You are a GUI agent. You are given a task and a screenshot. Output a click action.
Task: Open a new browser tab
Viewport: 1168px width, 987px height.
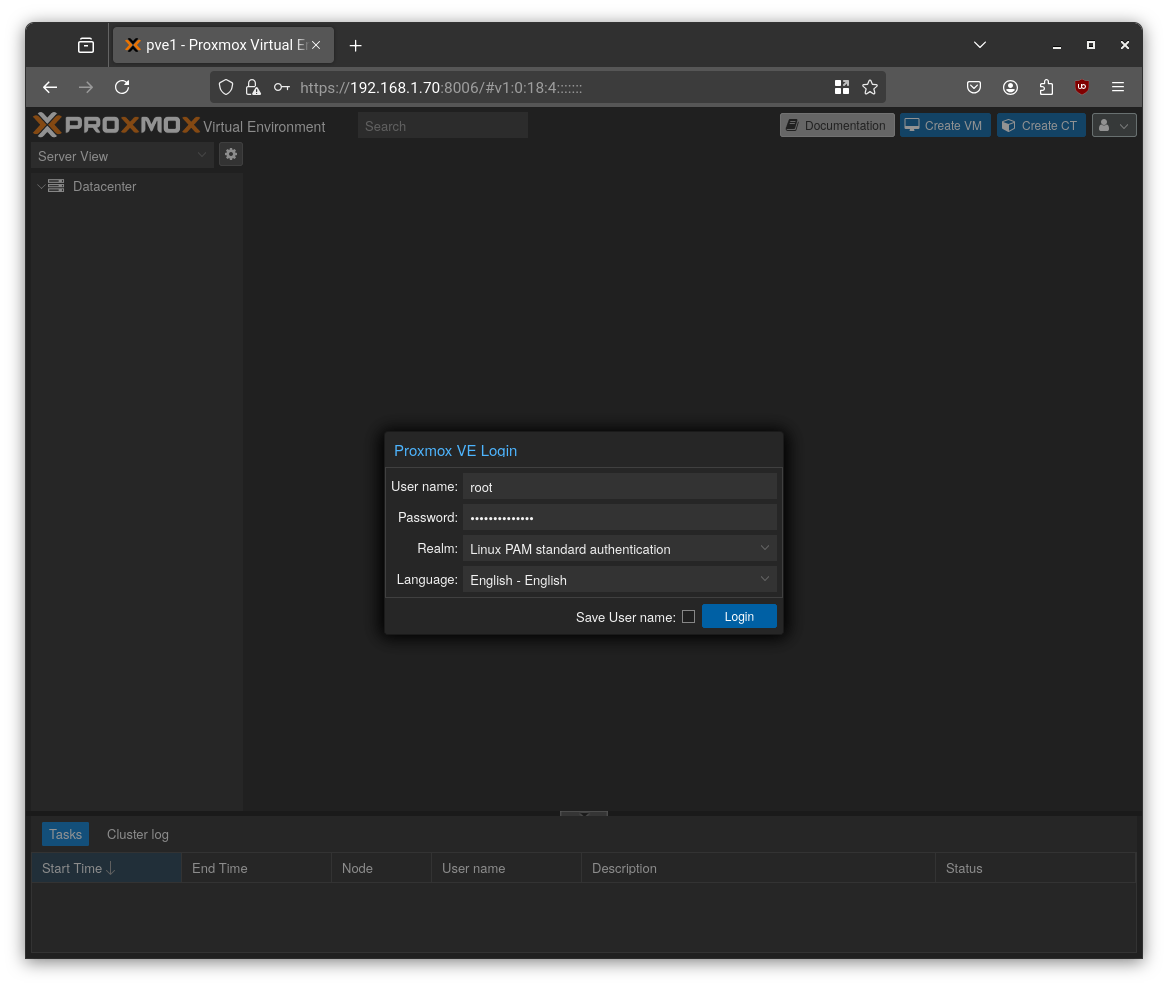point(355,45)
